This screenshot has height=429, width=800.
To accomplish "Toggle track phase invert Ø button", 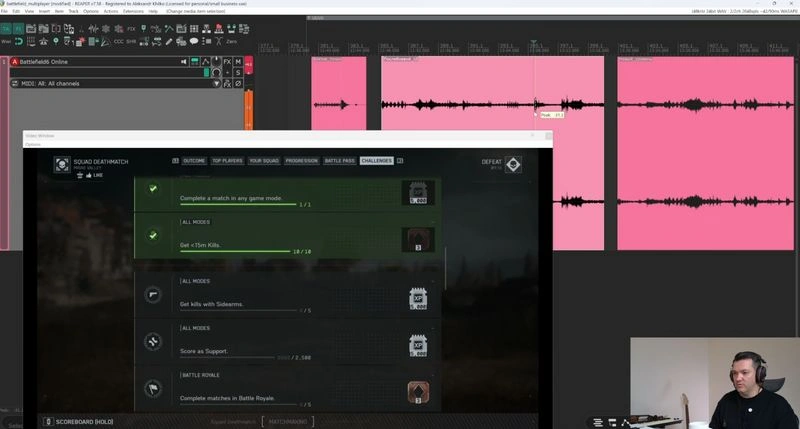I will pos(238,84).
